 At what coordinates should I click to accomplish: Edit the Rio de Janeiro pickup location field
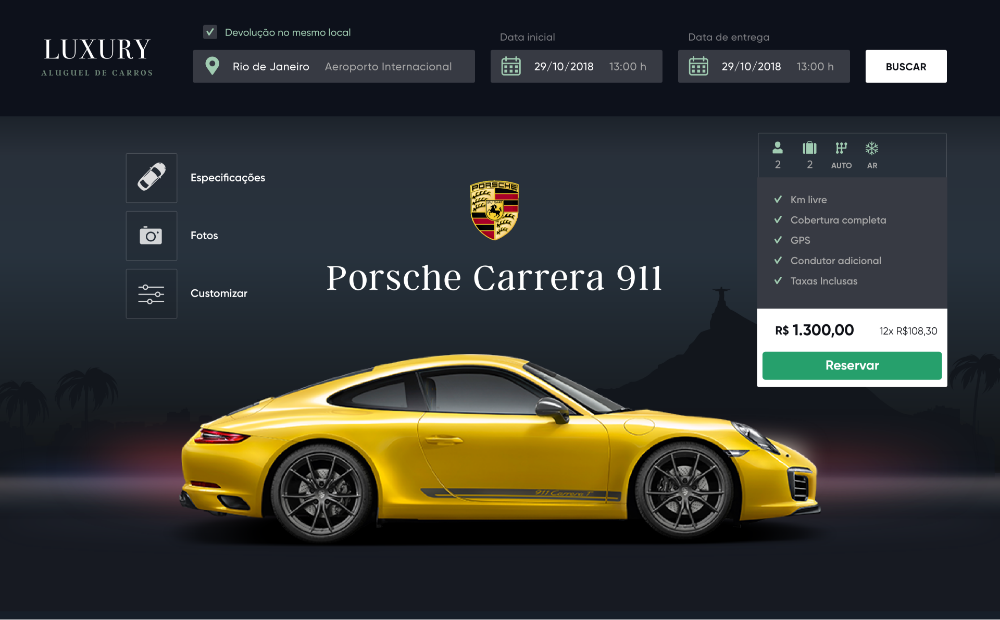(x=334, y=66)
